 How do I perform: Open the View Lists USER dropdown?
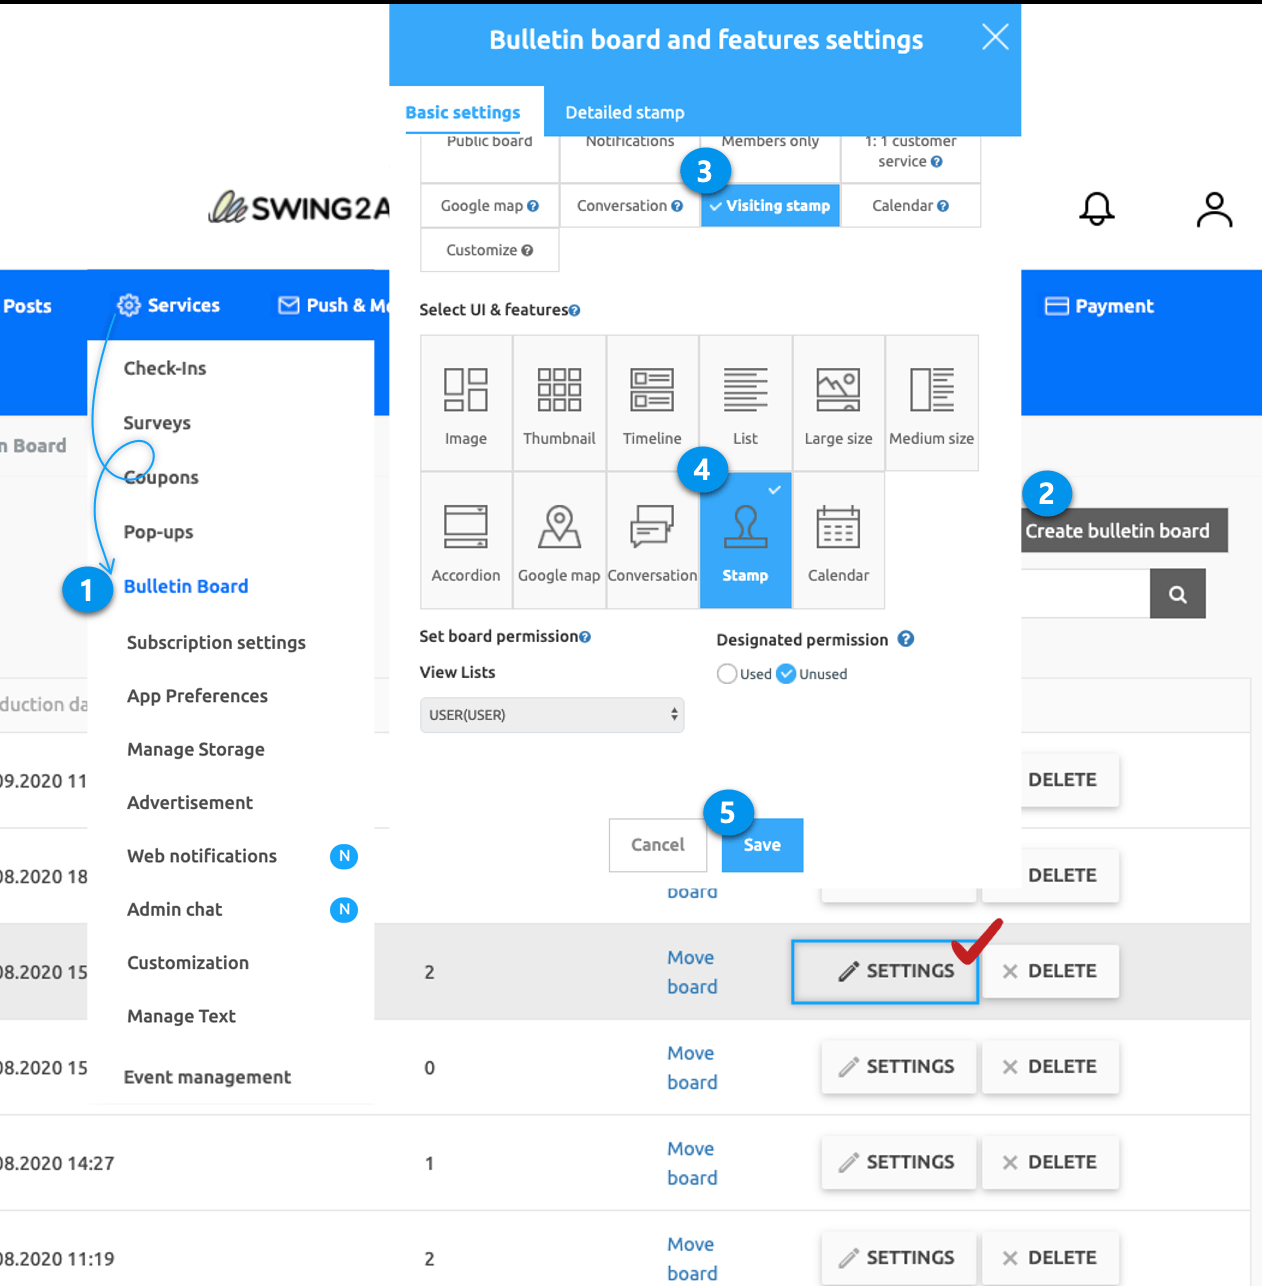pos(552,715)
